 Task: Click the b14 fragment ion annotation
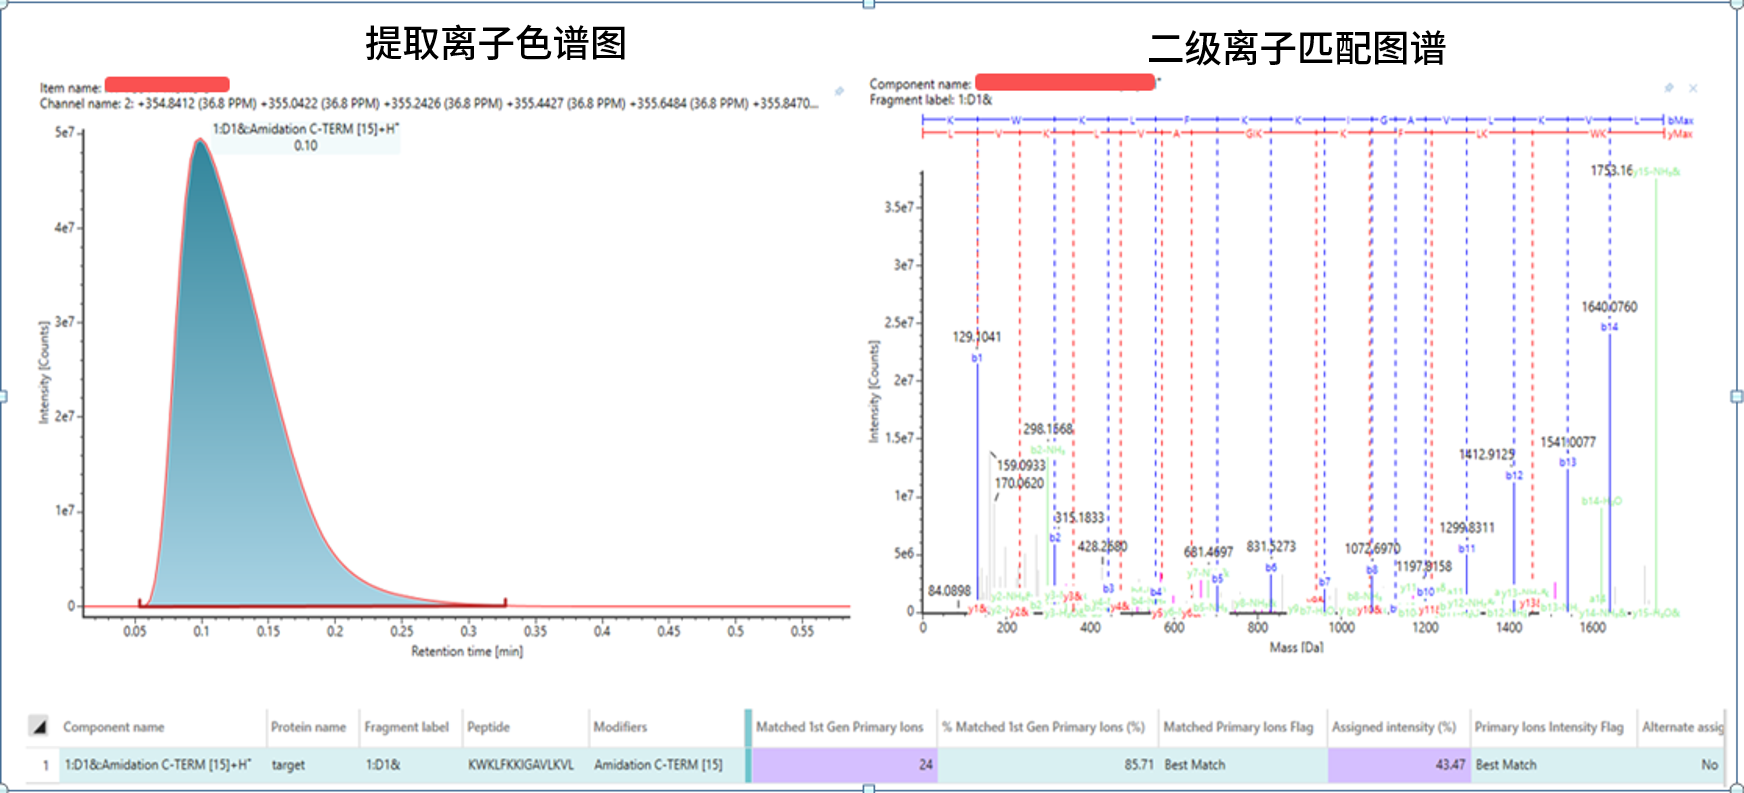[1609, 327]
